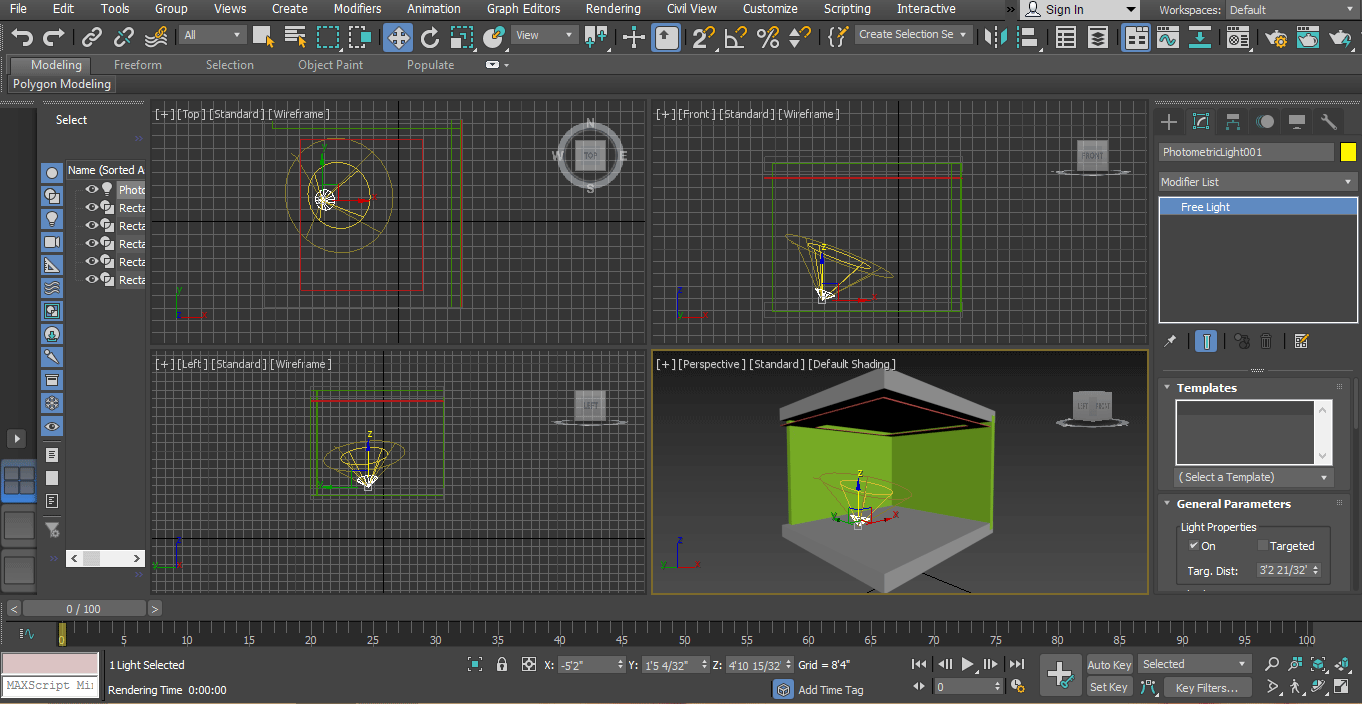This screenshot has height=704, width=1362.
Task: Click the yellow object color swatch
Action: point(1347,152)
